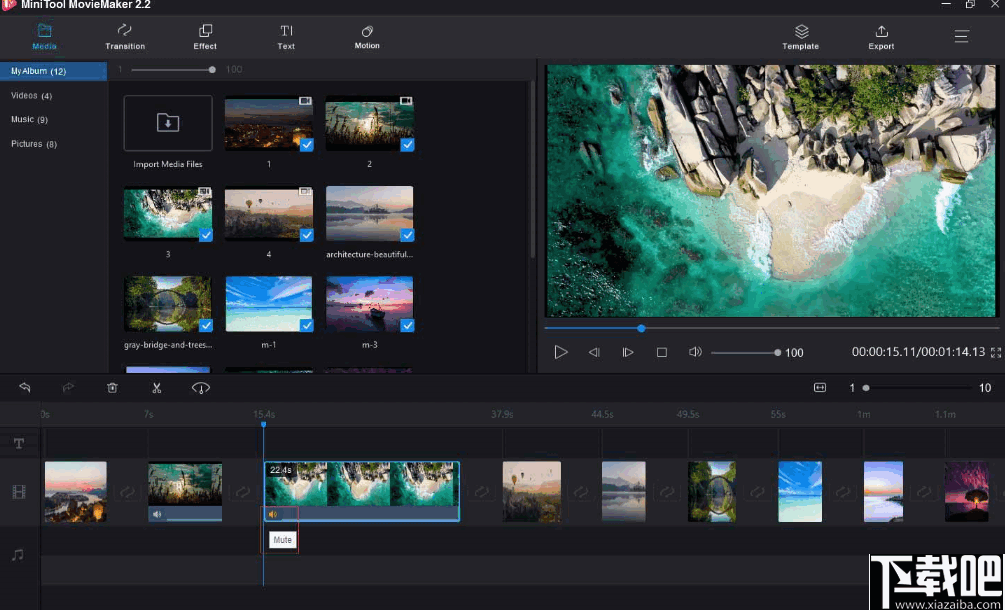Uncheck the selection checkmark on clip m-1

tap(306, 324)
